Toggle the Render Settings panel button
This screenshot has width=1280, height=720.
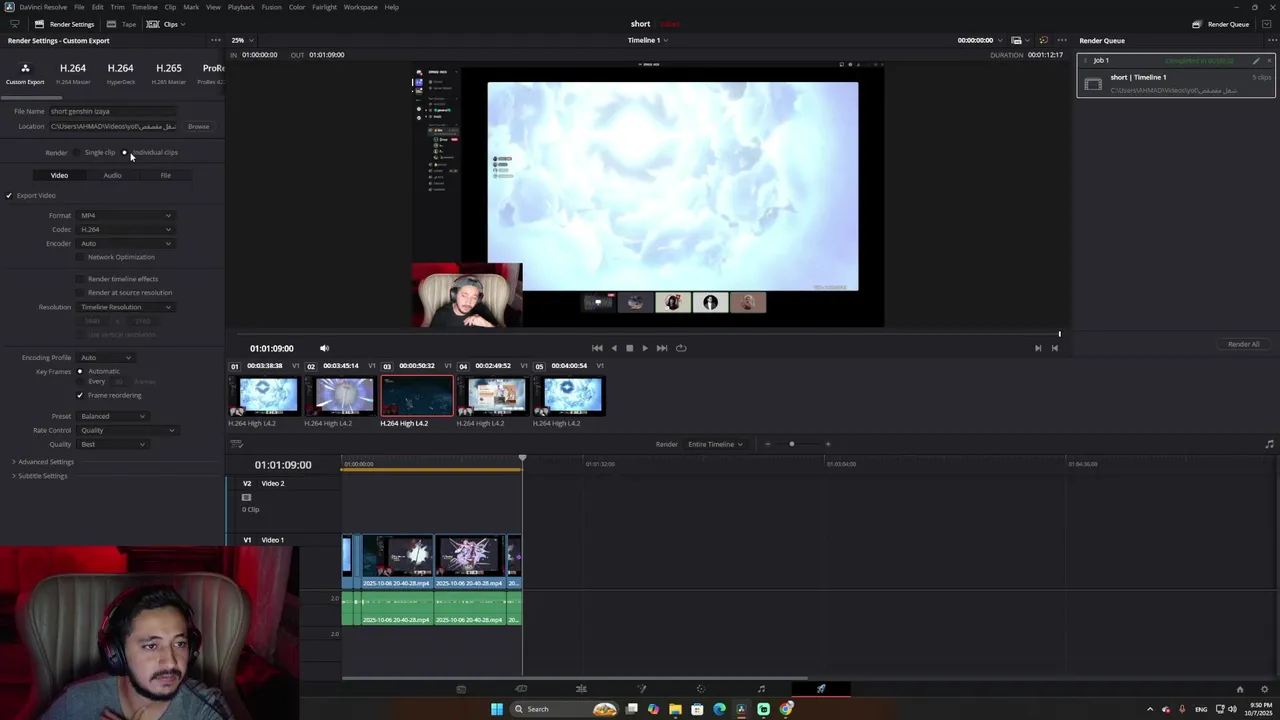point(64,24)
